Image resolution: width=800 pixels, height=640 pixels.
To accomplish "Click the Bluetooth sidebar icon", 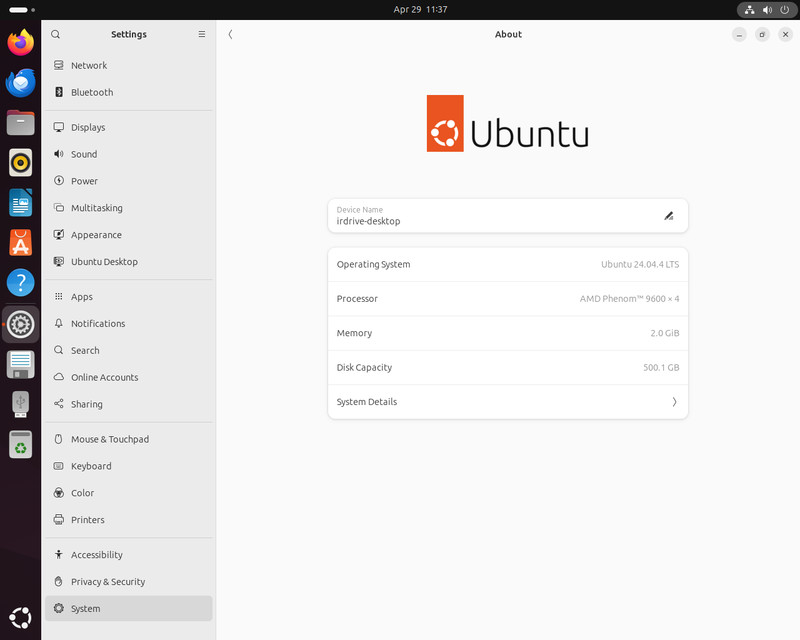I will [59, 92].
